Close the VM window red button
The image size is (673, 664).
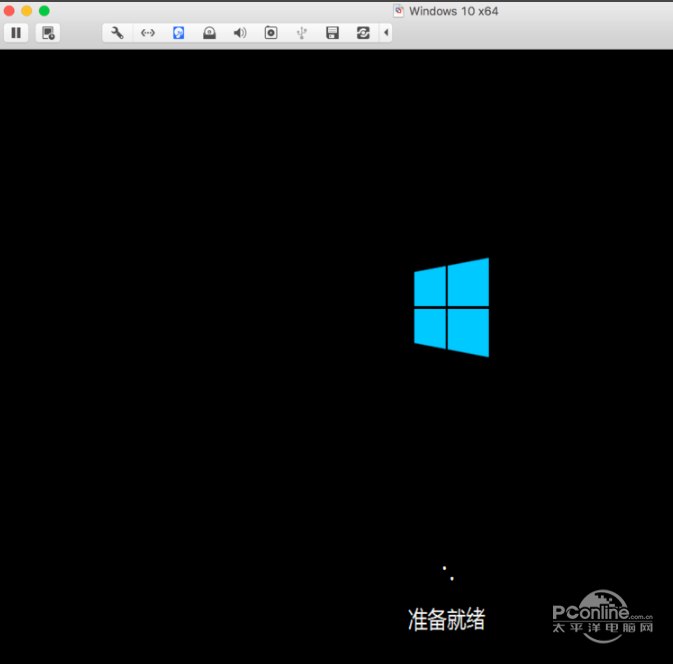point(9,10)
